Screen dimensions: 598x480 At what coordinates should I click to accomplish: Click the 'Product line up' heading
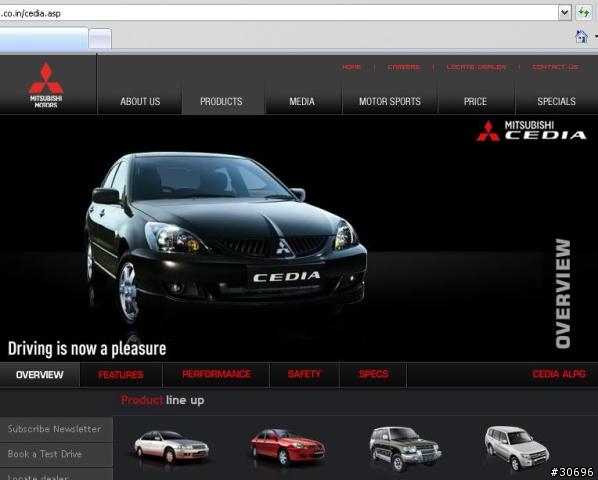[x=162, y=400]
